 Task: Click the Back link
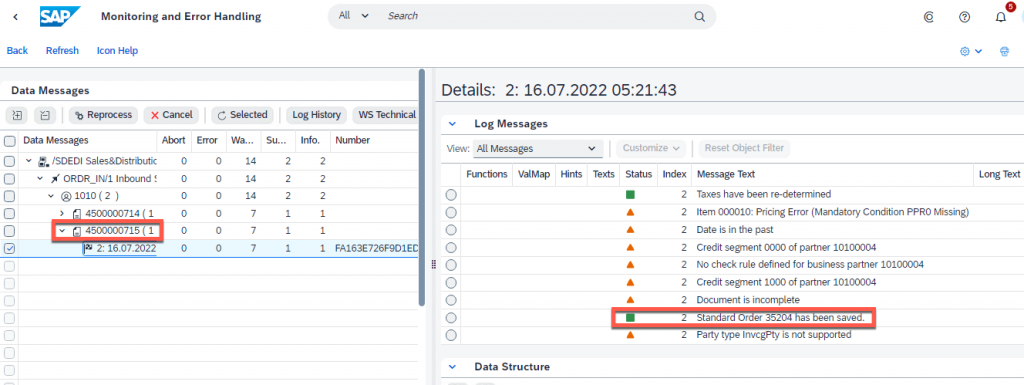[x=17, y=51]
